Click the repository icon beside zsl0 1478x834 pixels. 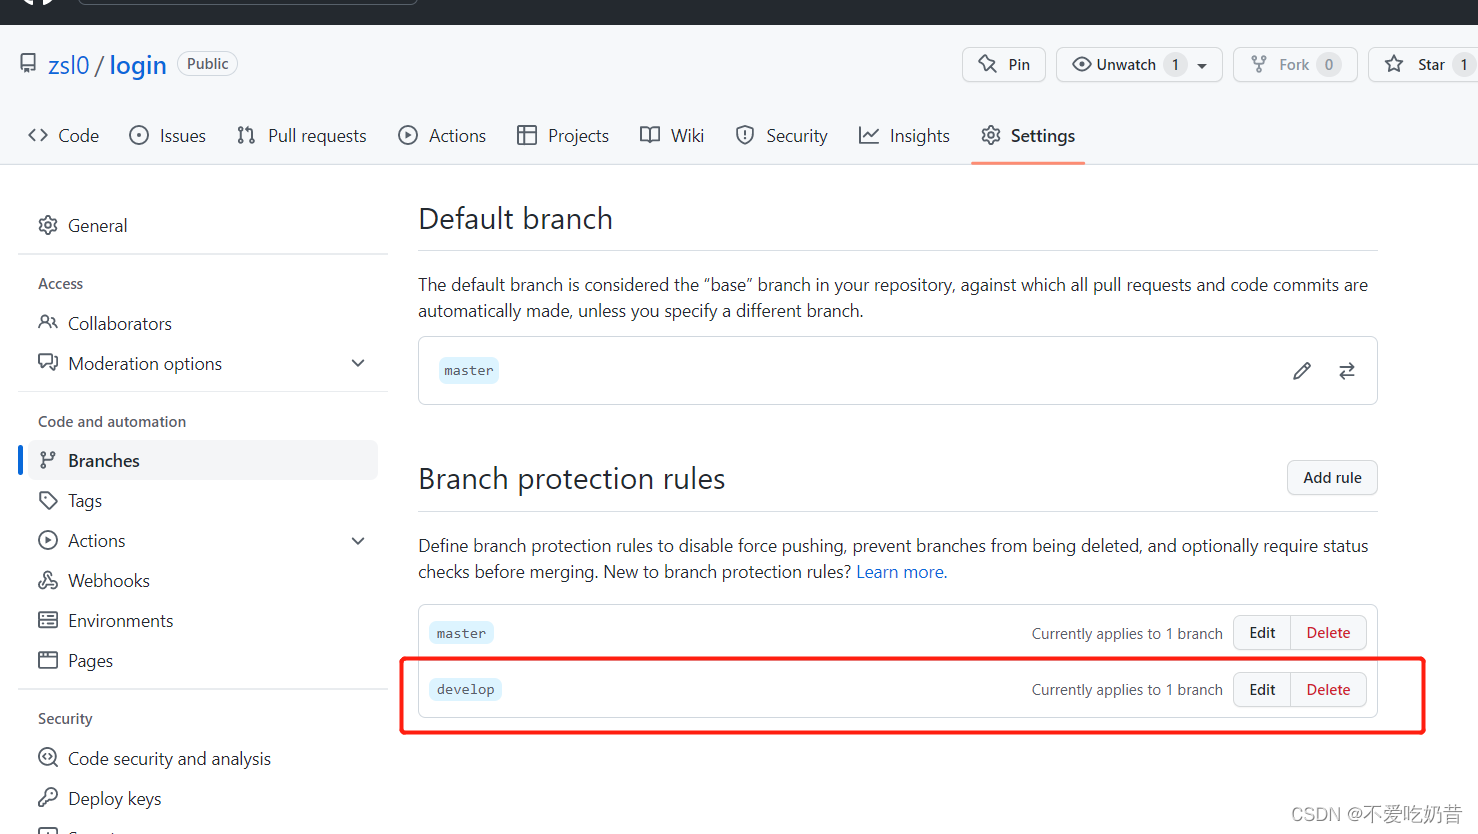tap(28, 64)
